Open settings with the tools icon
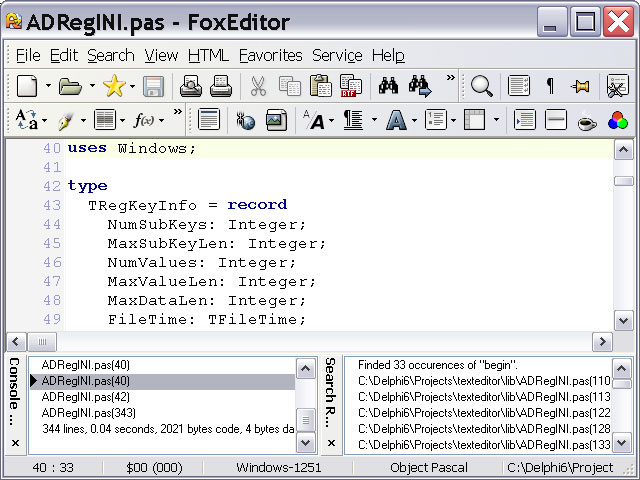Screen dimensions: 640x480 click(x=617, y=86)
